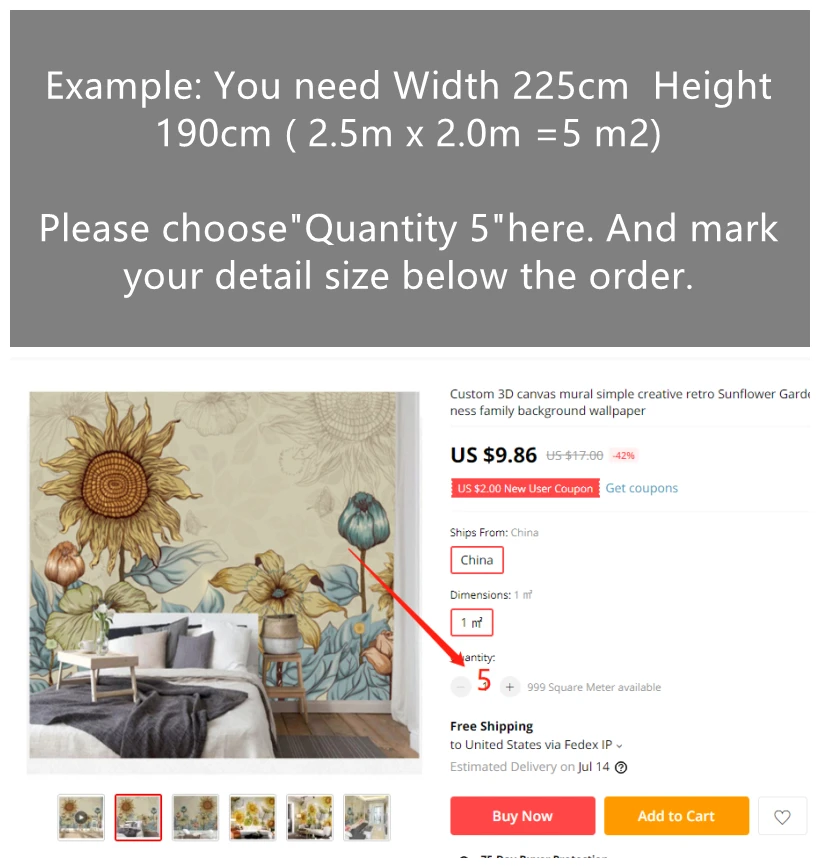
Task: Click the US $2.00 New User Coupon badge
Action: point(524,488)
